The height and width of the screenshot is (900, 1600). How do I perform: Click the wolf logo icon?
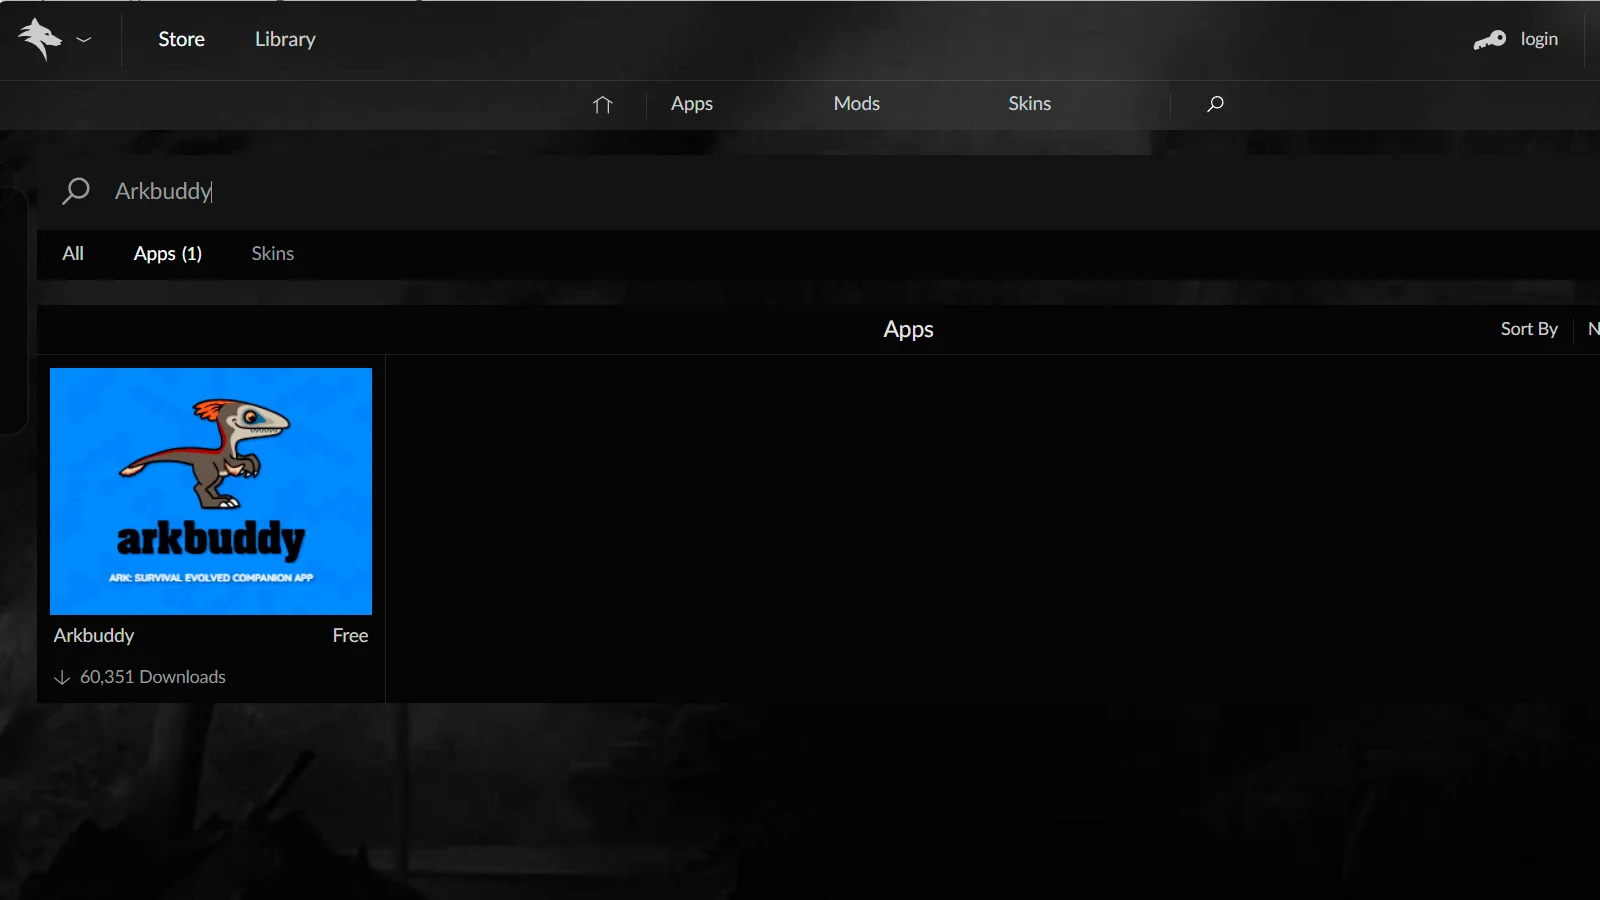[40, 39]
